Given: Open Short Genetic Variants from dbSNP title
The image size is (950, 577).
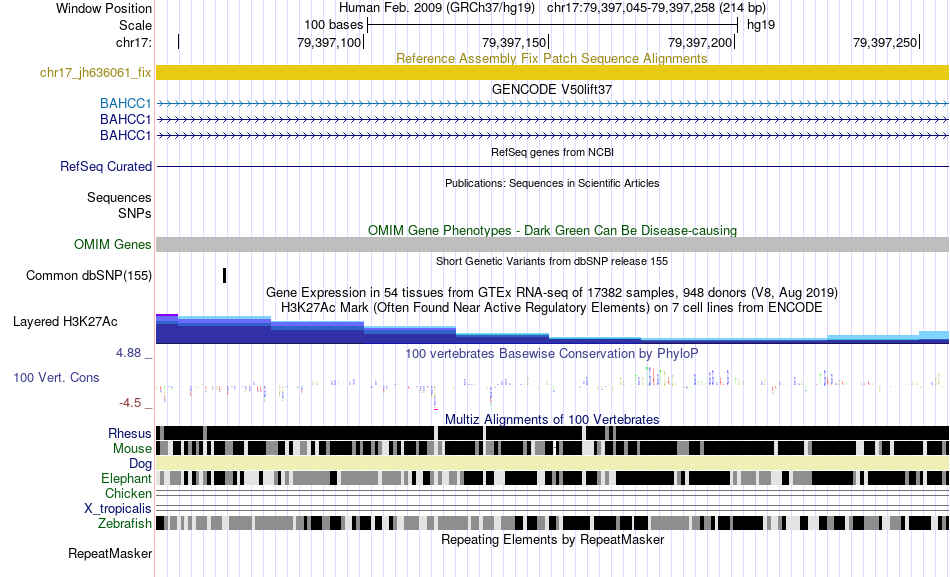Looking at the screenshot, I should (x=552, y=261).
